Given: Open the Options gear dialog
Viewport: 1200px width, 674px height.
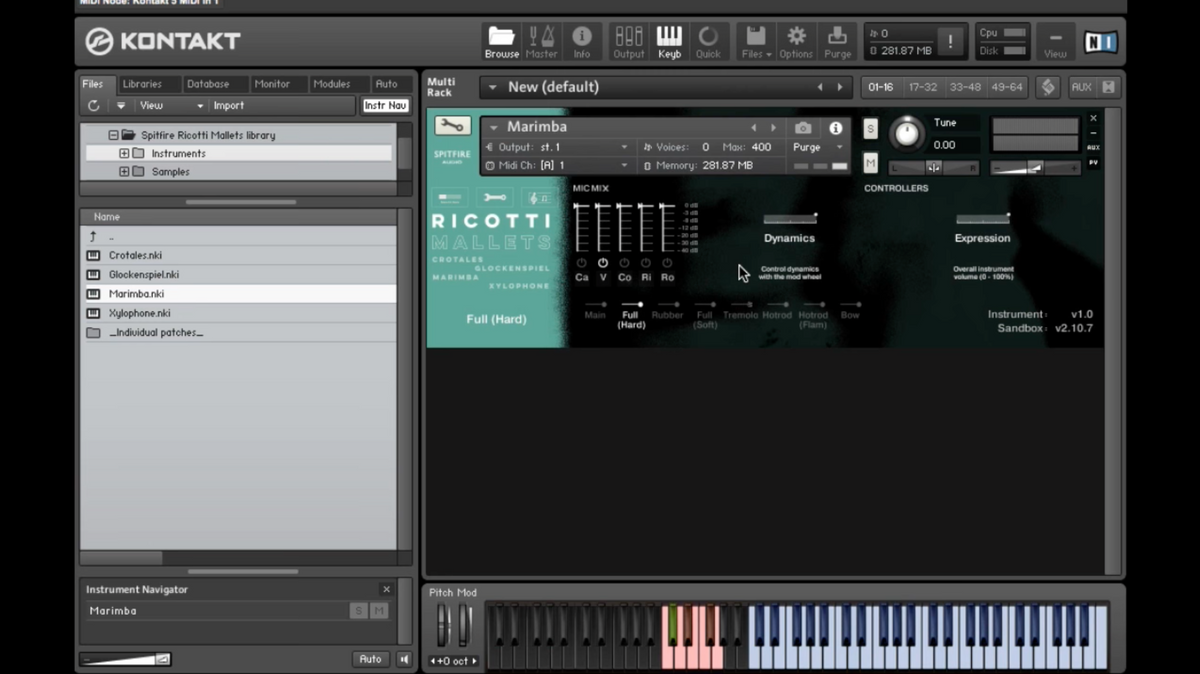Looking at the screenshot, I should click(x=796, y=42).
